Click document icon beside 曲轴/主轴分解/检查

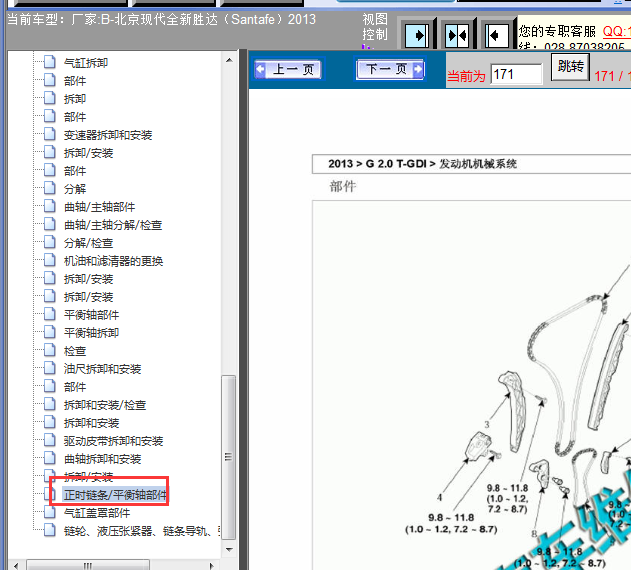[x=49, y=224]
